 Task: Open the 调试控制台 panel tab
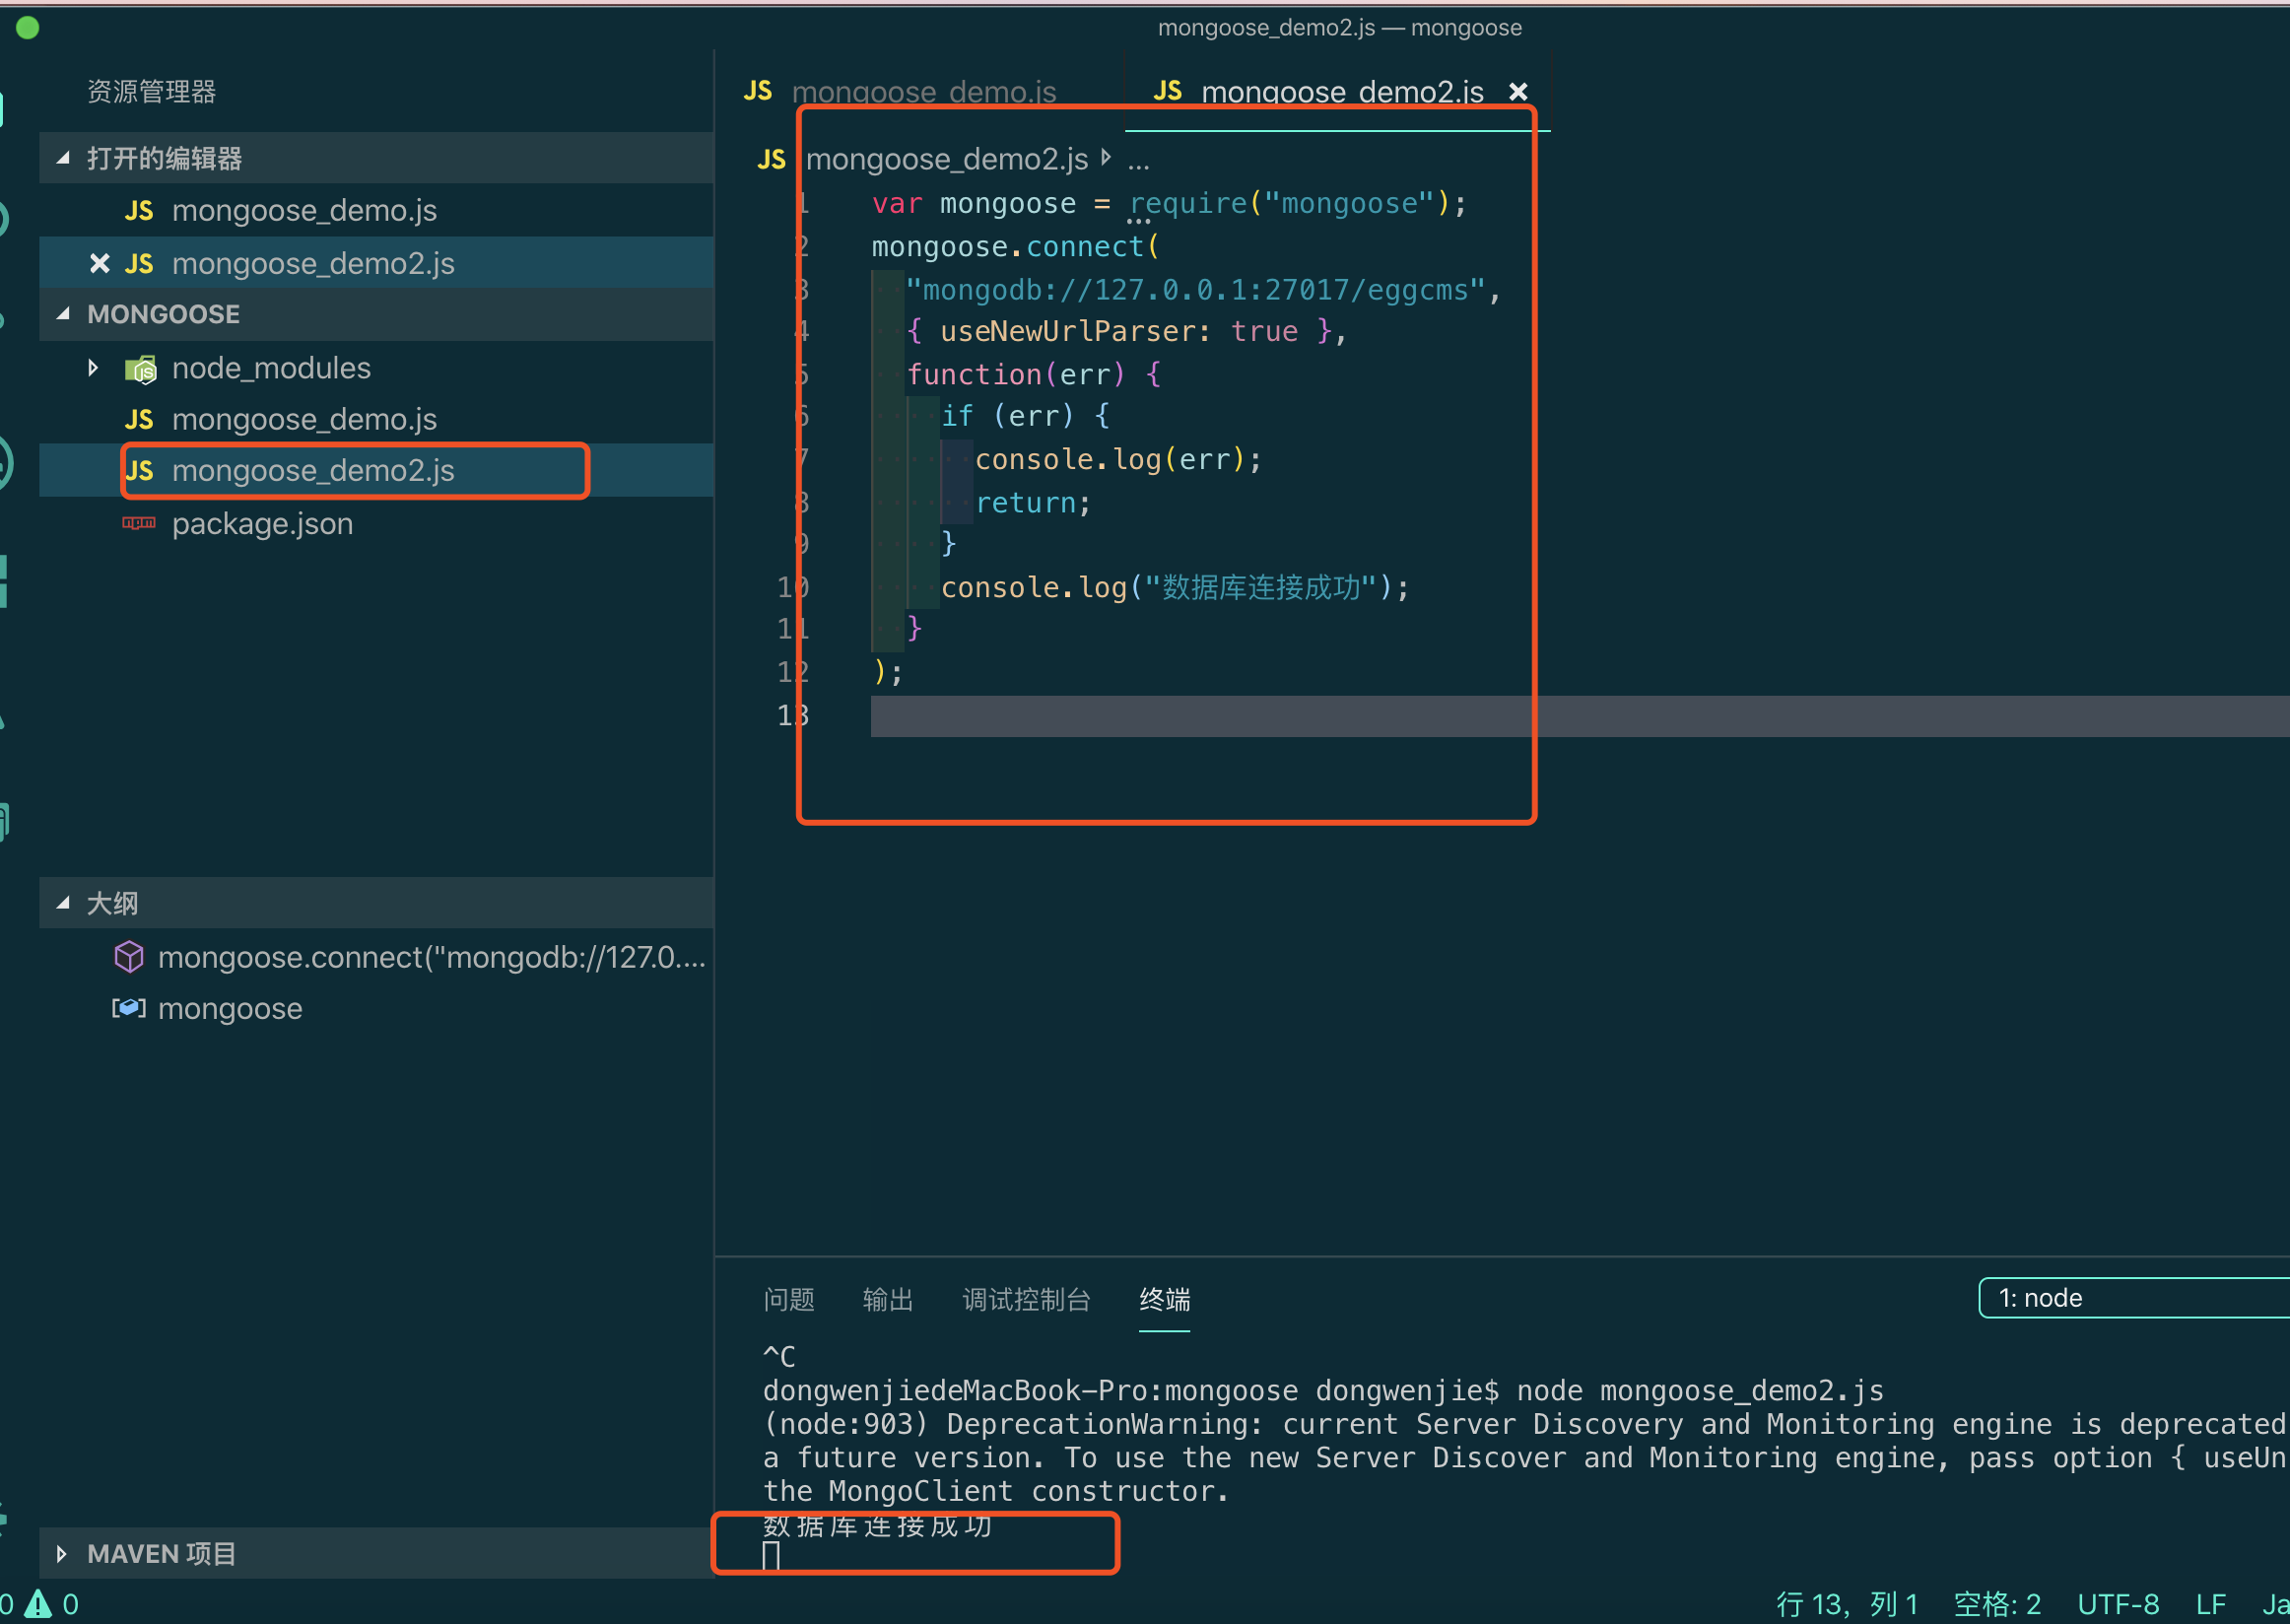click(x=1025, y=1299)
